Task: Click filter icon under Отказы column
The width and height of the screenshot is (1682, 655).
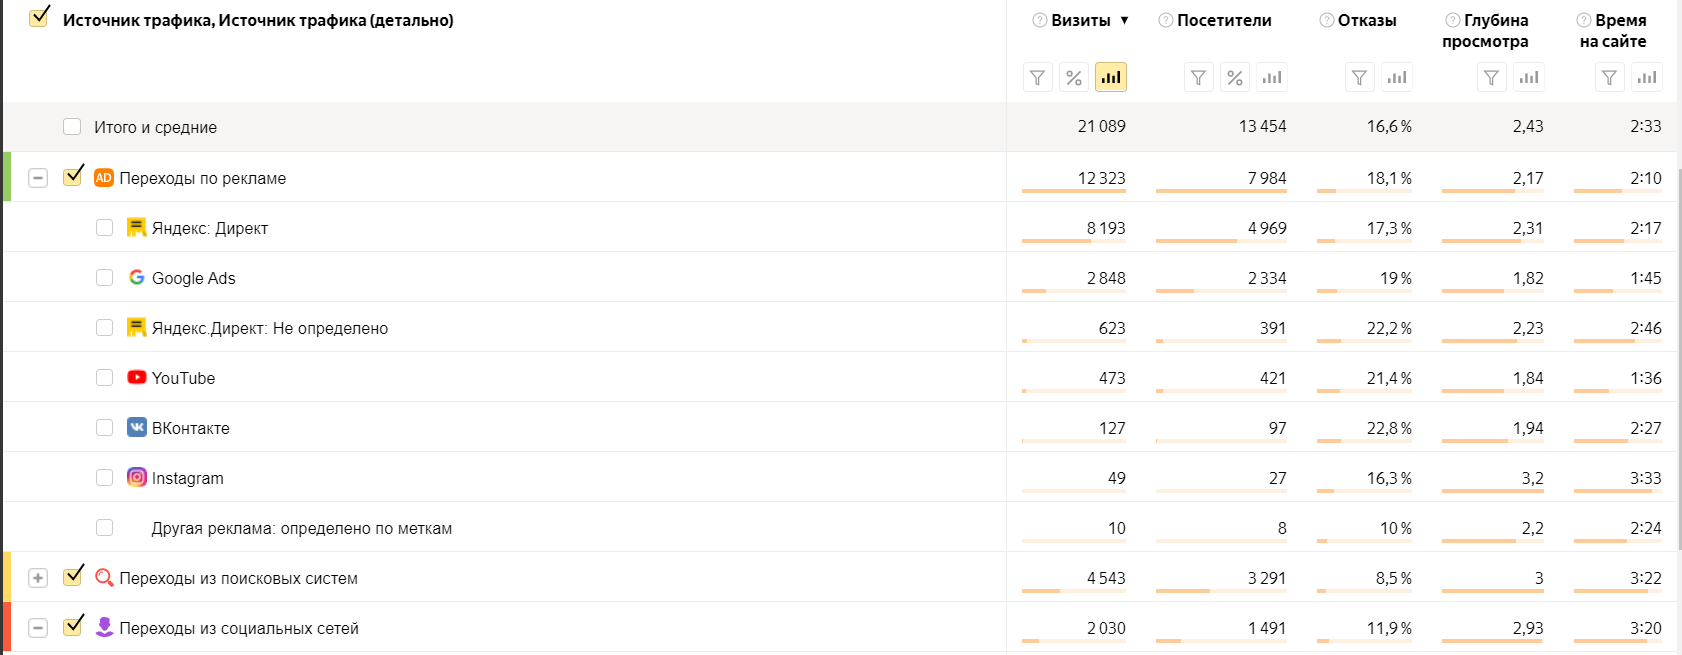Action: tap(1359, 77)
